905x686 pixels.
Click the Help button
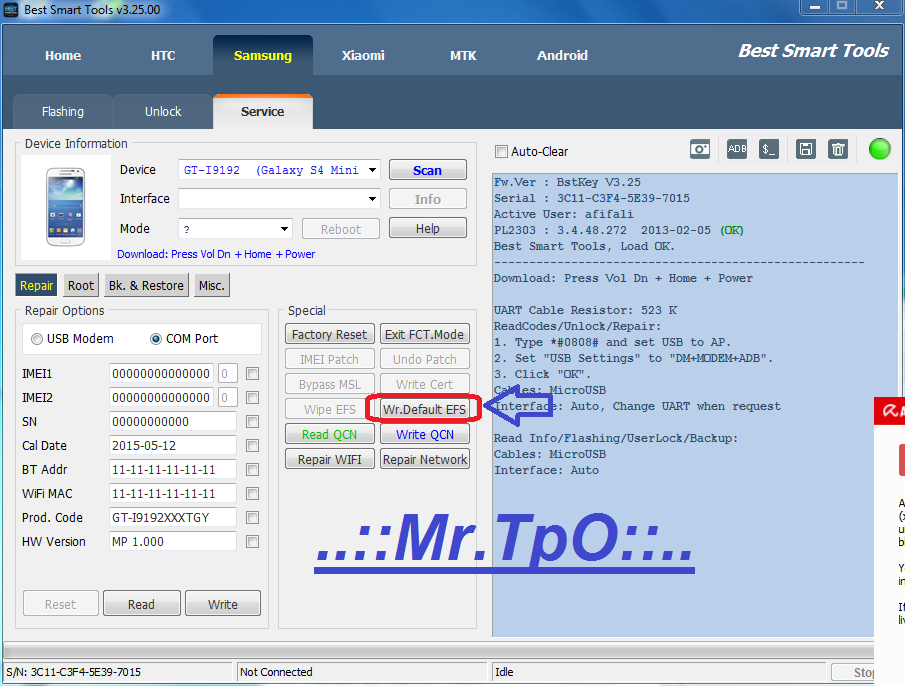coord(428,228)
